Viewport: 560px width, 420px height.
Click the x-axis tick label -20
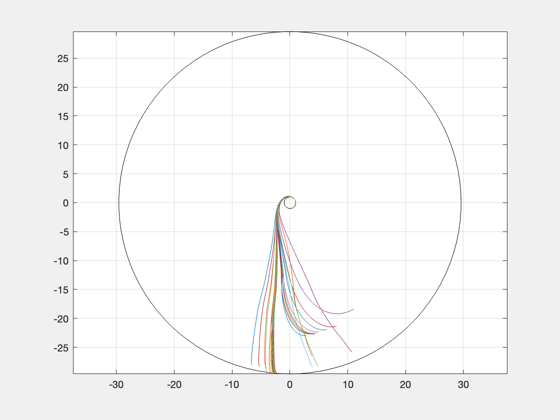click(174, 385)
